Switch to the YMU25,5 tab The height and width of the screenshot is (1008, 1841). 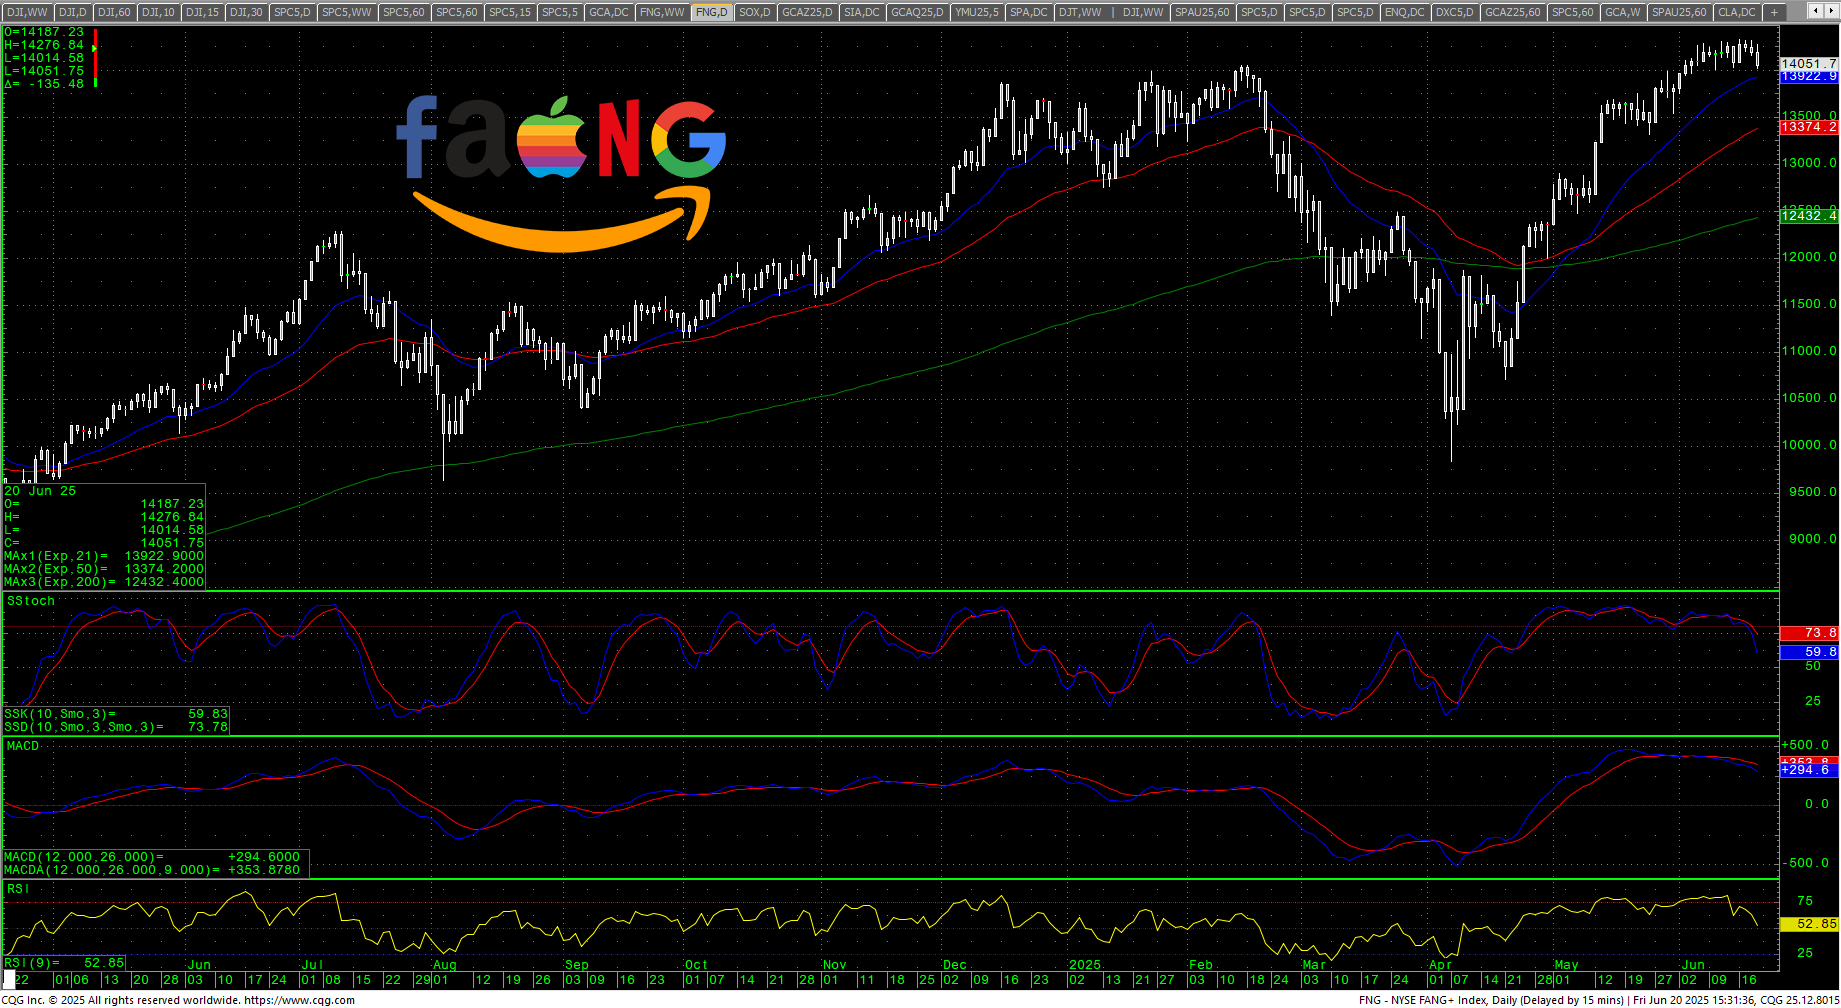click(977, 12)
